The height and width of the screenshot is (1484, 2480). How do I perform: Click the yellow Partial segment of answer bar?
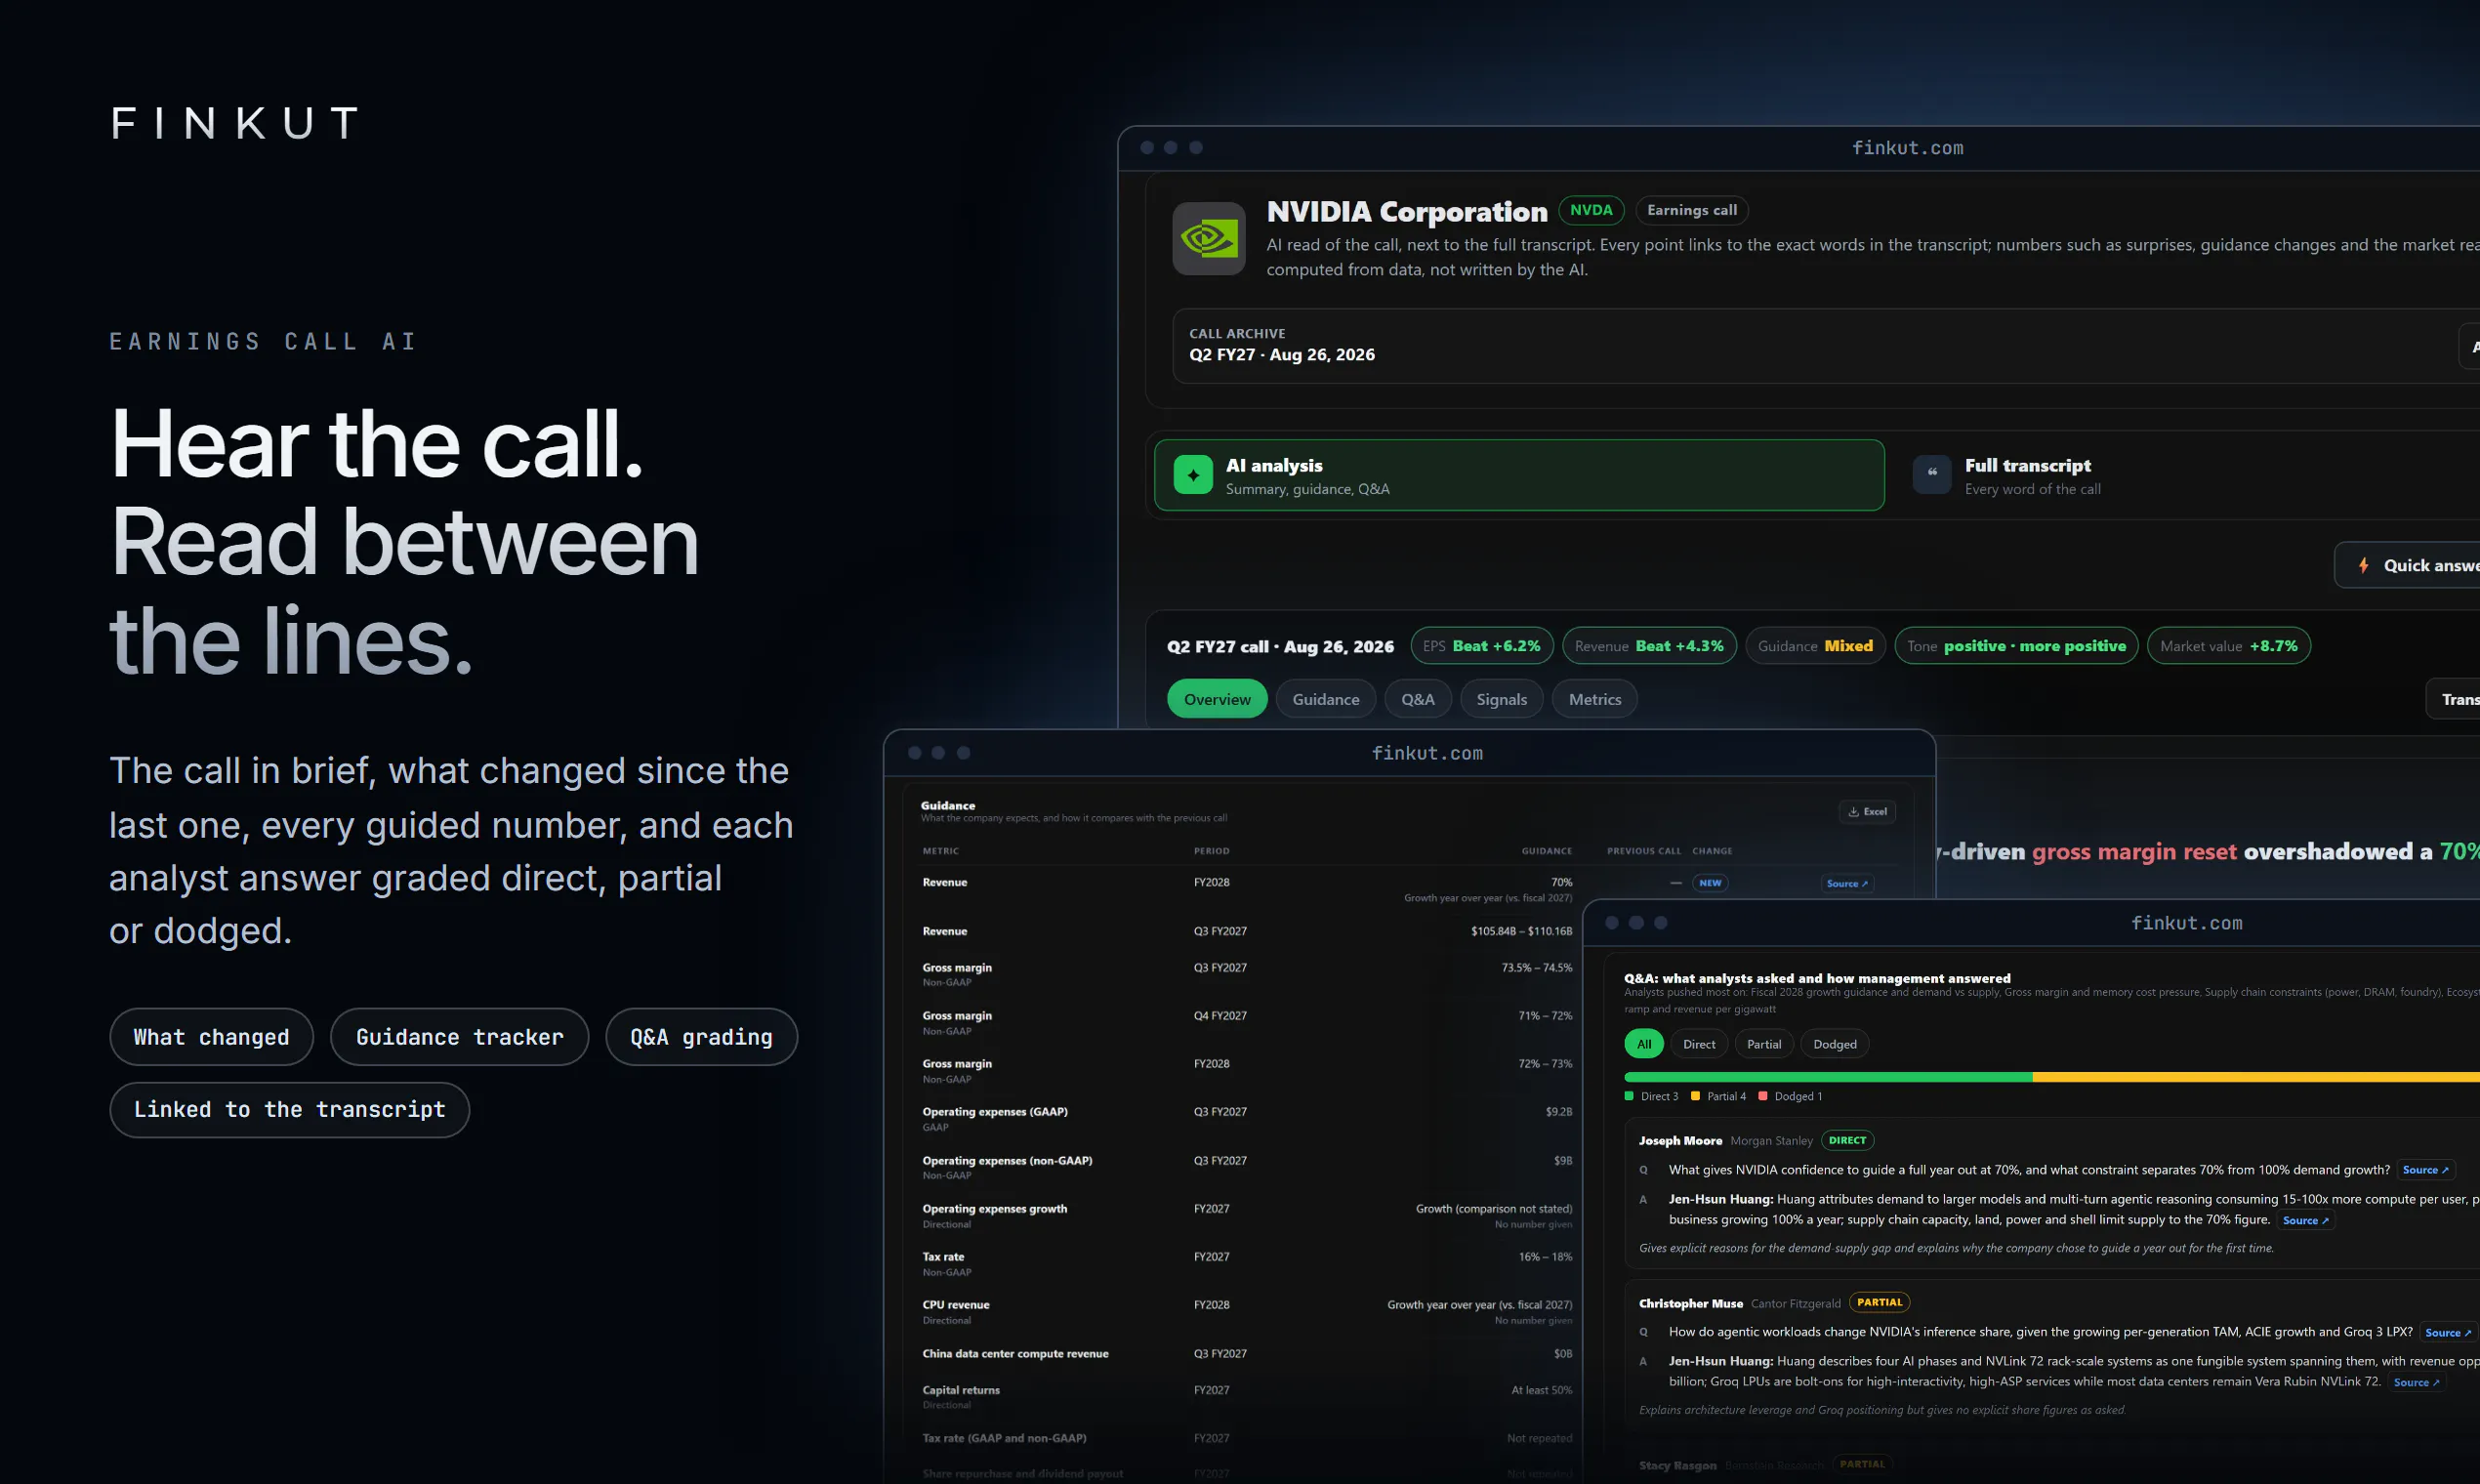click(2256, 1077)
